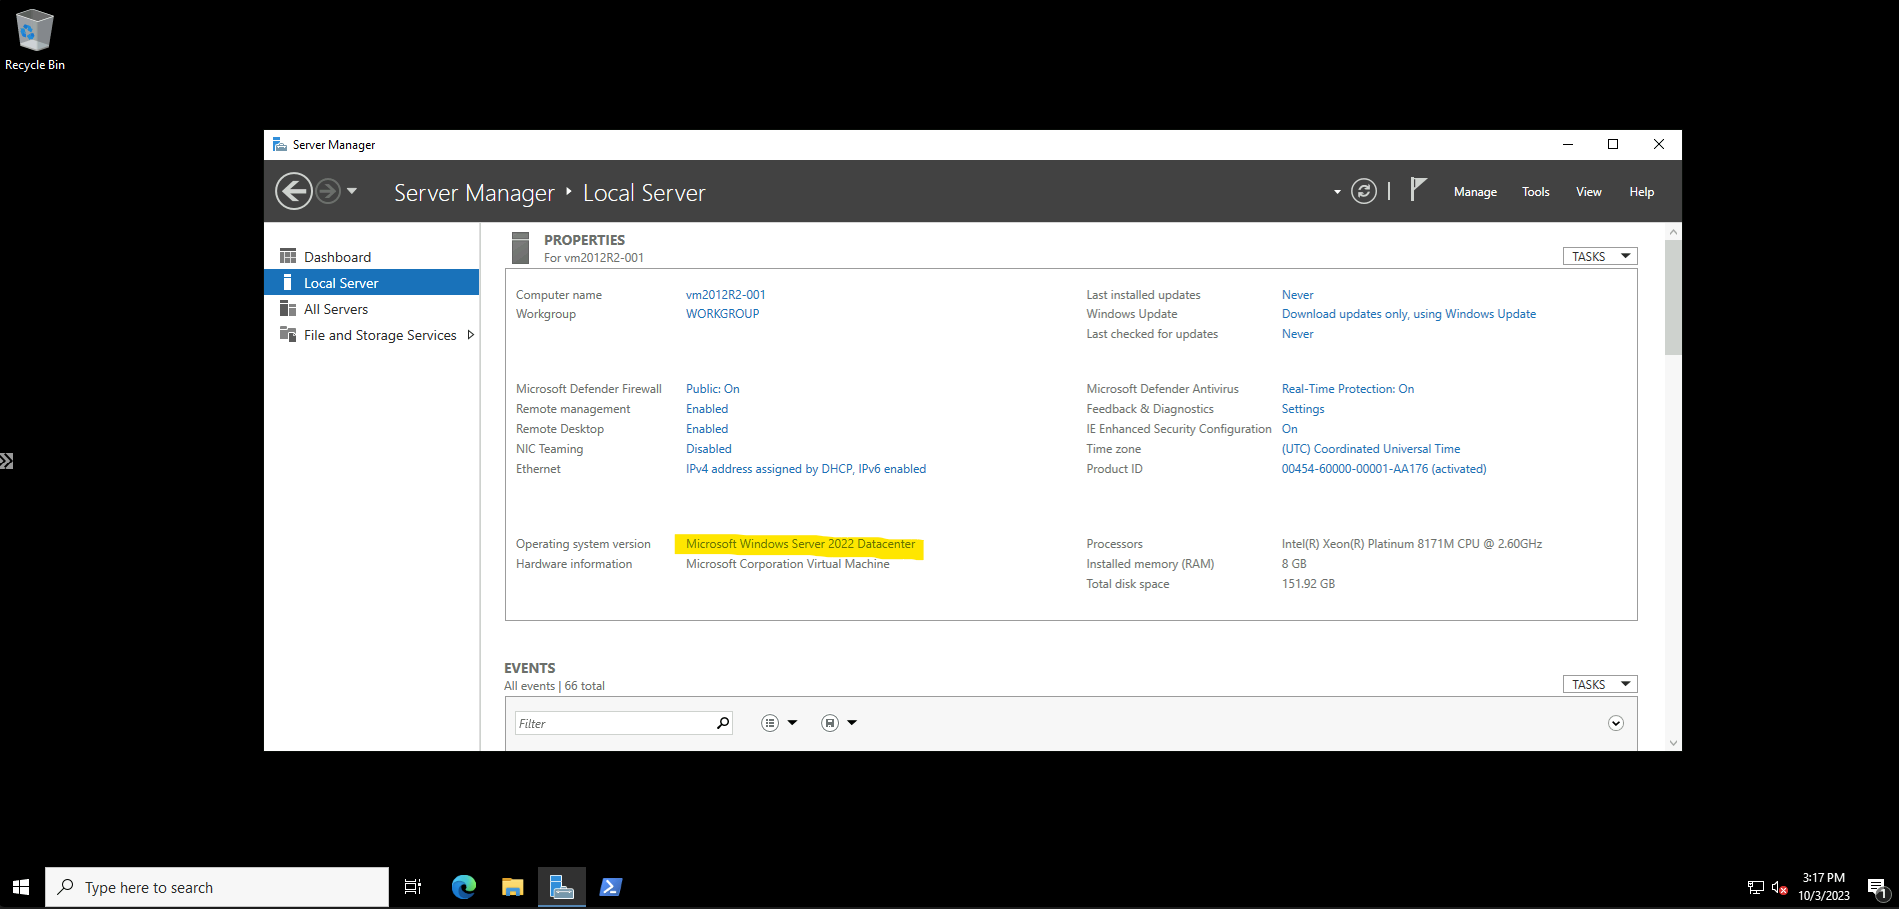Open the Properties TASKS dropdown
The width and height of the screenshot is (1899, 909).
pos(1600,257)
